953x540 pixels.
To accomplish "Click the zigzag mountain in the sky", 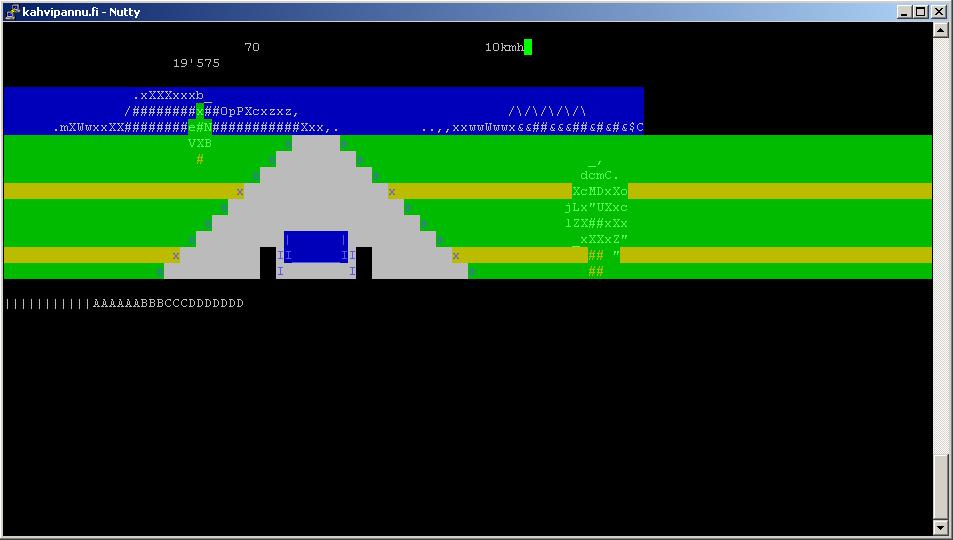I will [547, 111].
